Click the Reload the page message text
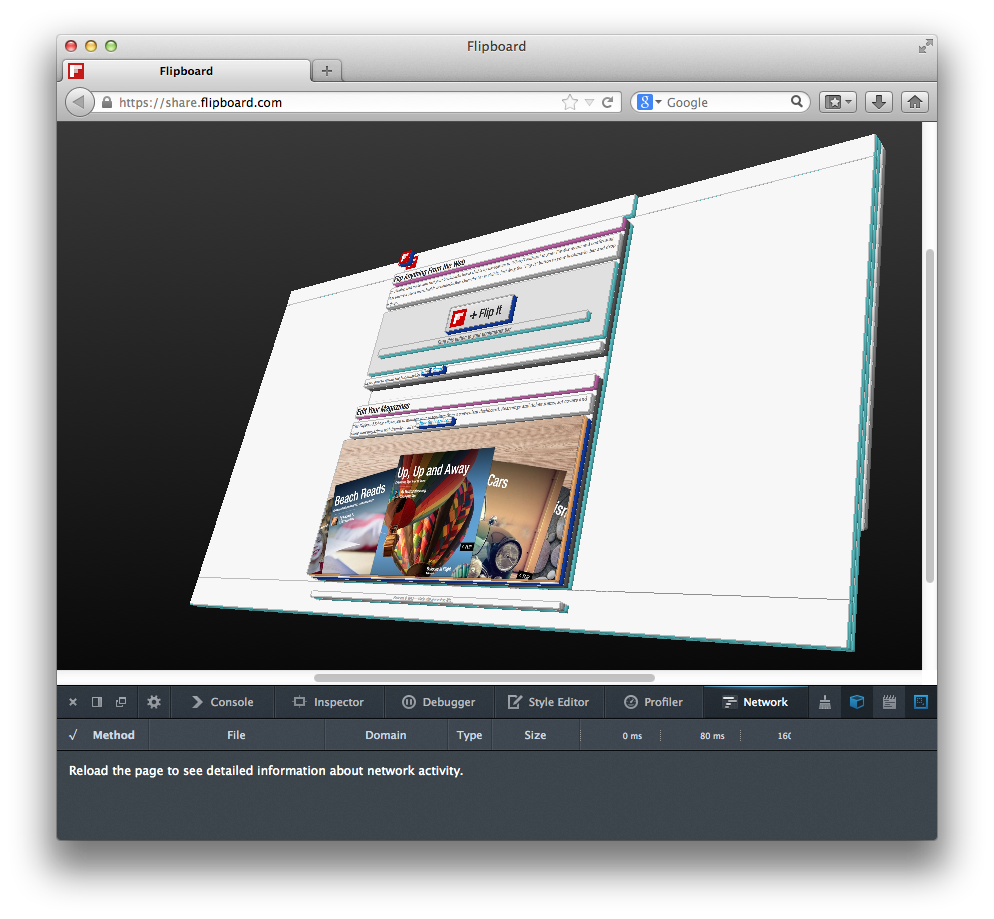 266,771
